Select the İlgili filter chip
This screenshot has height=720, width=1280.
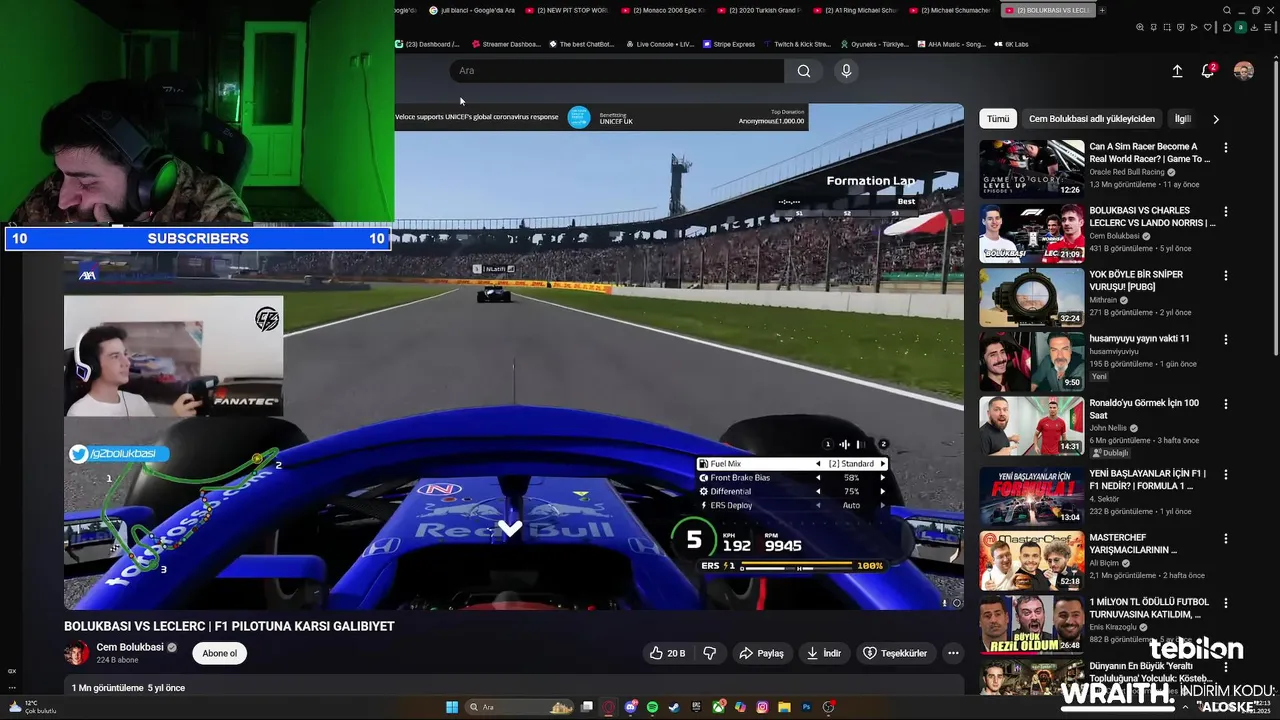tap(1183, 118)
